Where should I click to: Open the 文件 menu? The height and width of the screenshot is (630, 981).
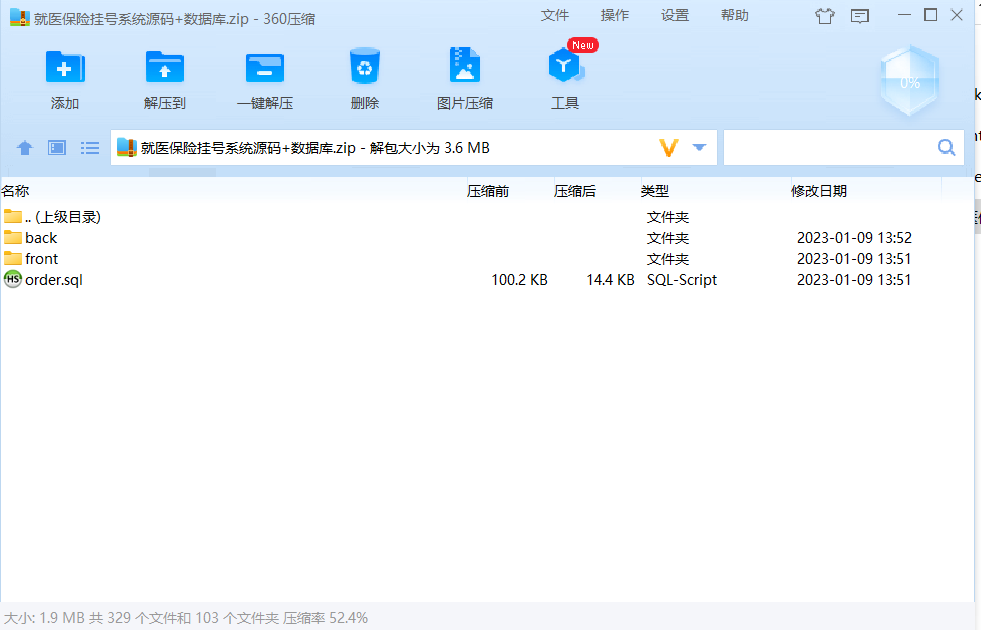point(555,15)
